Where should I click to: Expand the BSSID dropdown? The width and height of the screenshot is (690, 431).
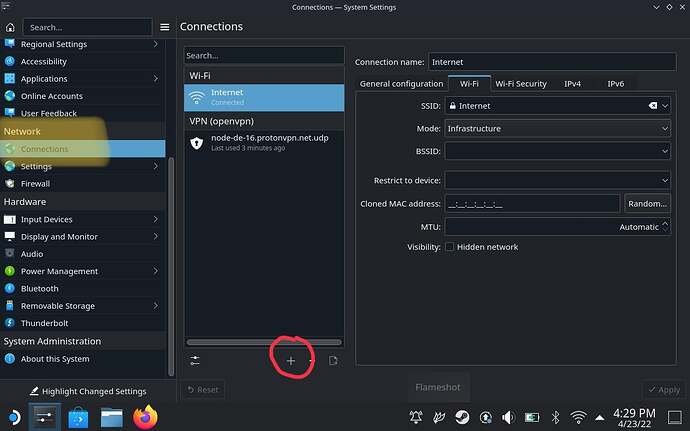557,151
